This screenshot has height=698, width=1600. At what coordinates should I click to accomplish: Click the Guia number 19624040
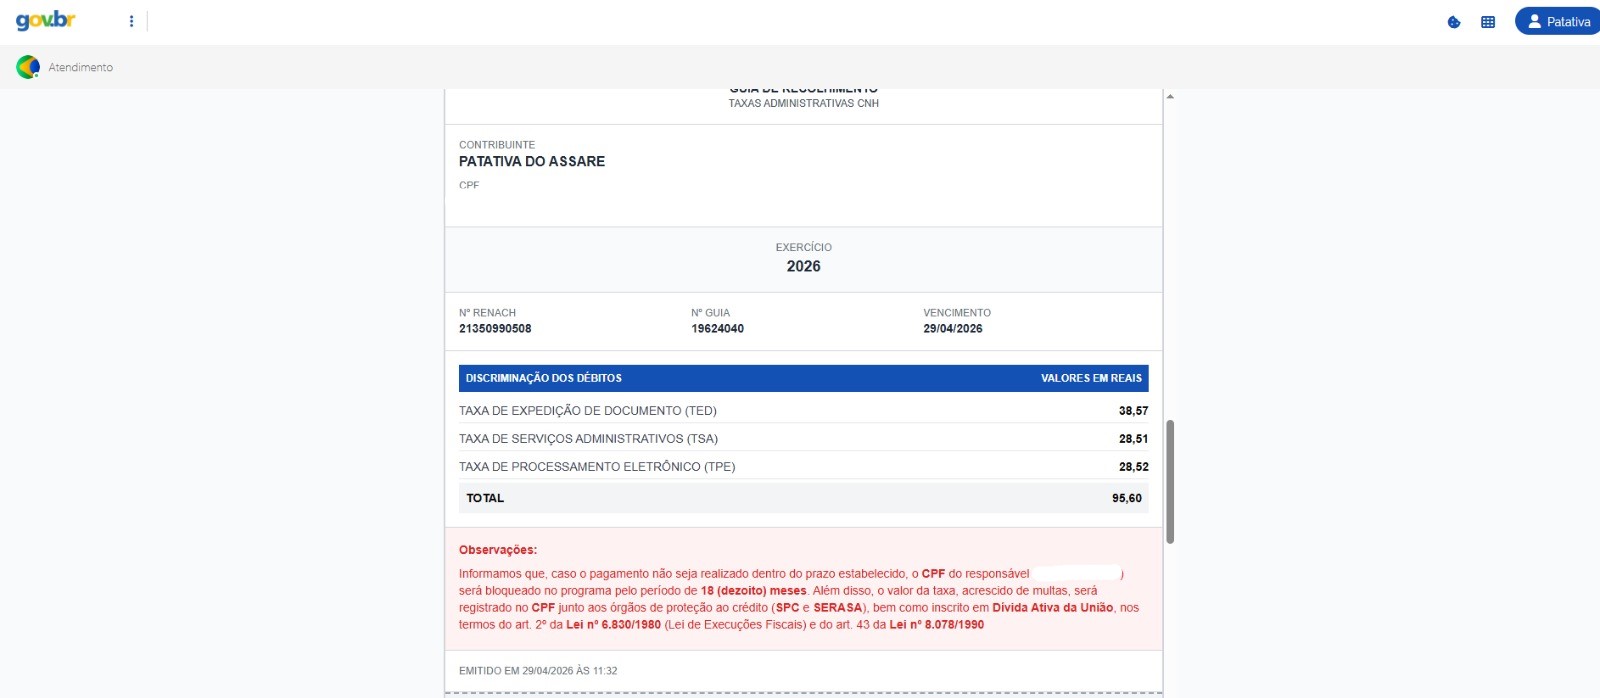coord(717,329)
